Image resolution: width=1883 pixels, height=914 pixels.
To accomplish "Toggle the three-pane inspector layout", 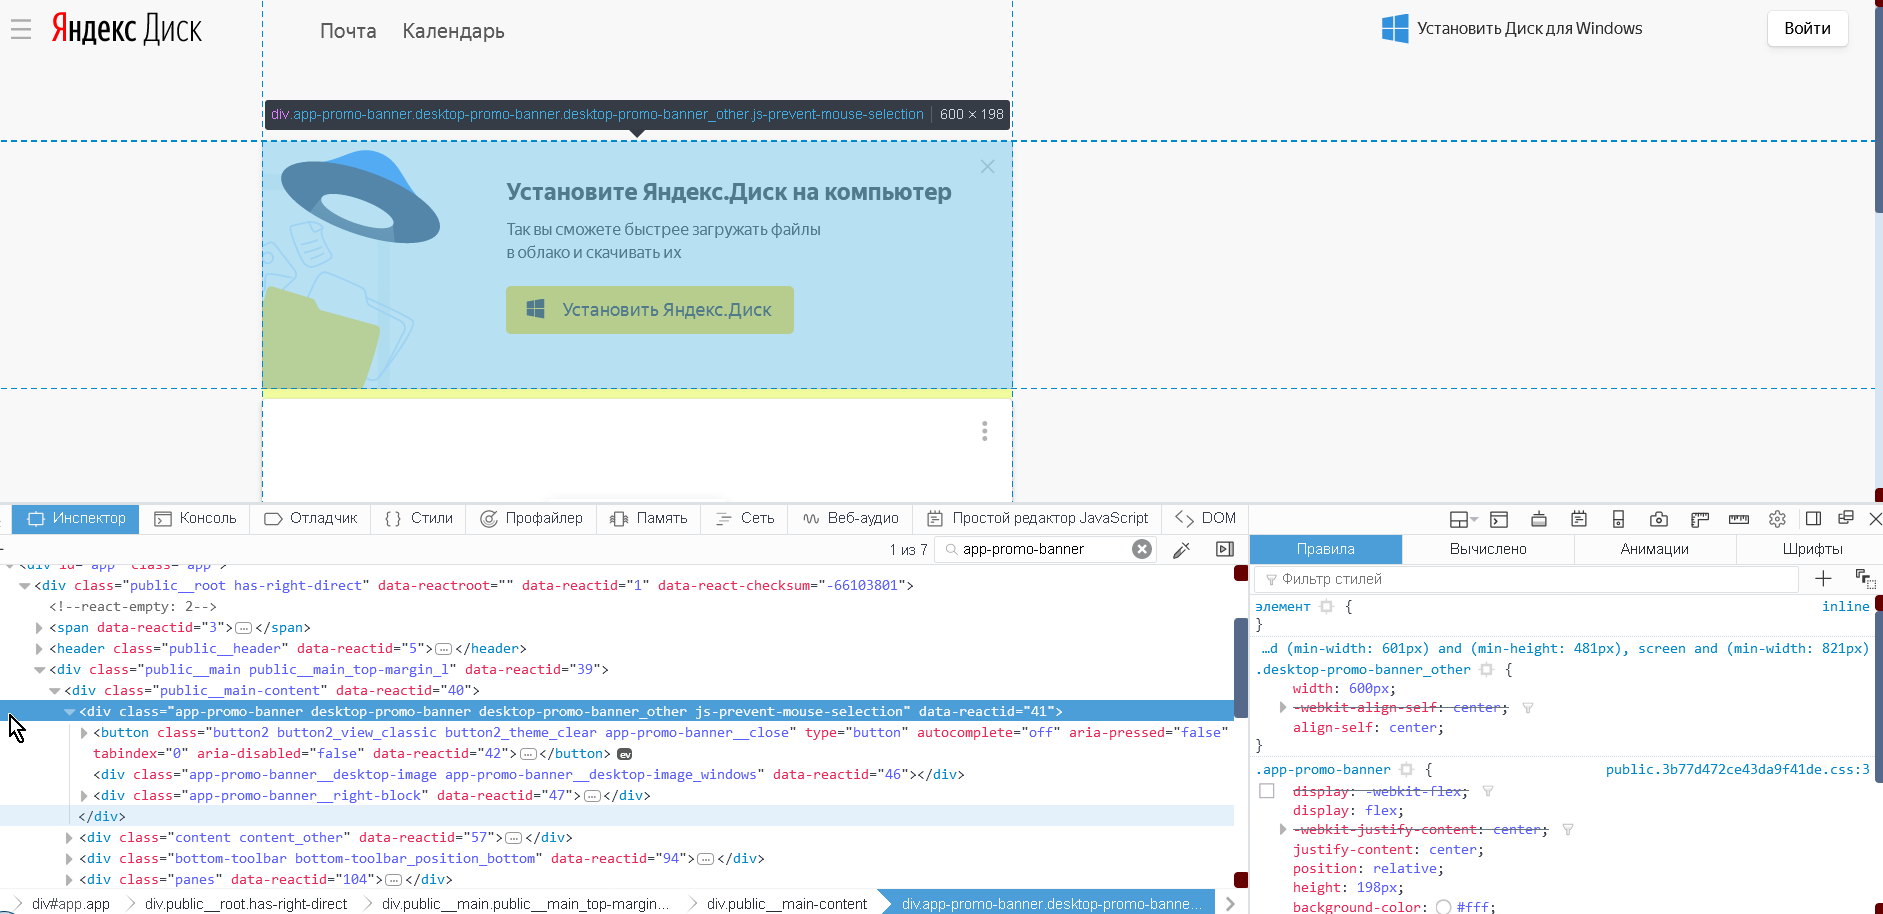I will (x=1814, y=519).
